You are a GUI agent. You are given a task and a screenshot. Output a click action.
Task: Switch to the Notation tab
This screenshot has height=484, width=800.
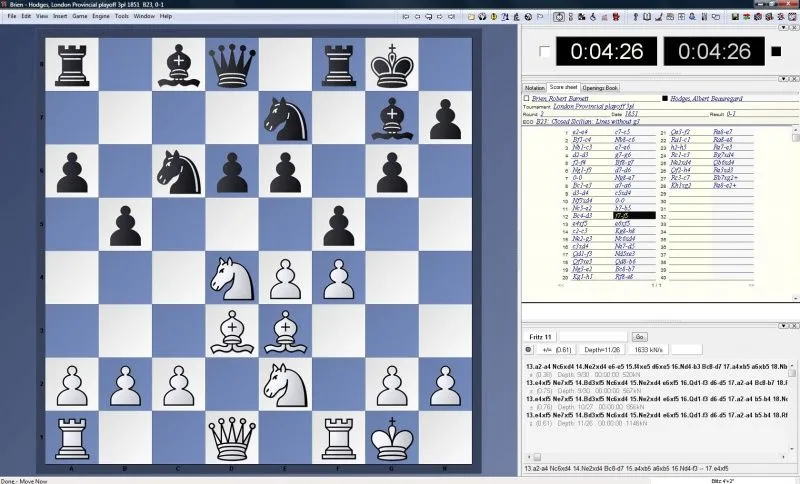535,88
